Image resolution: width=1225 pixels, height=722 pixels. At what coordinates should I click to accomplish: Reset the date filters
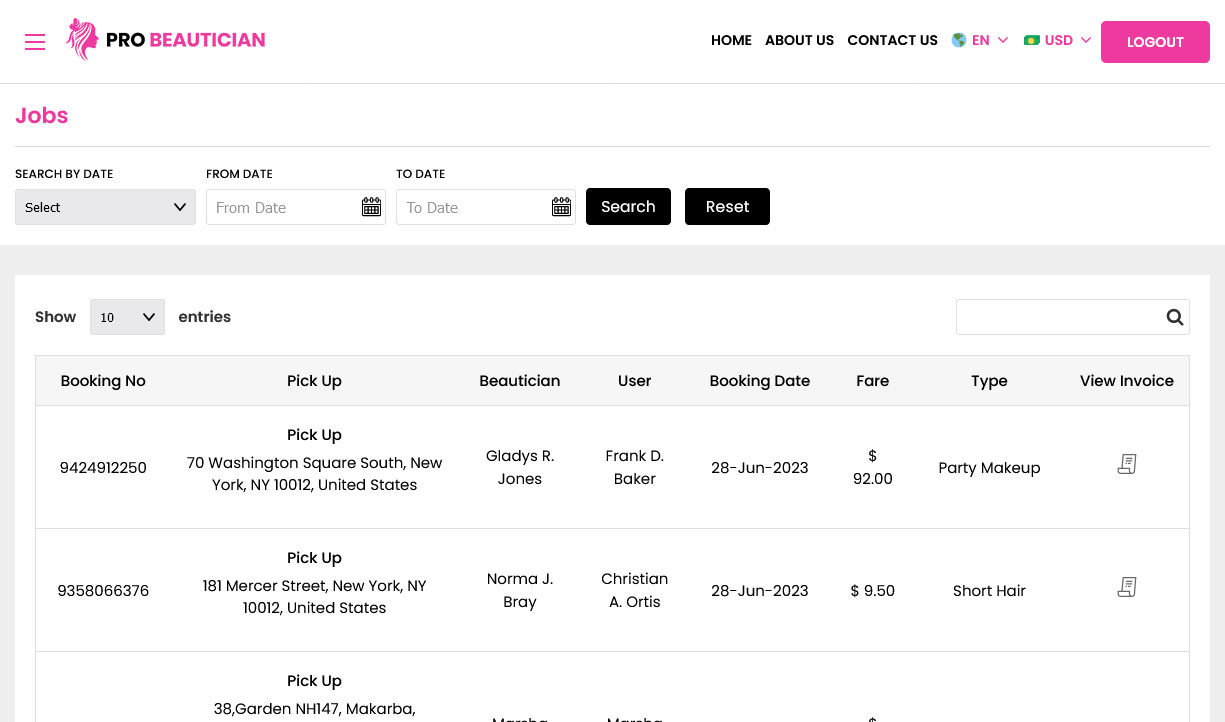click(x=727, y=207)
